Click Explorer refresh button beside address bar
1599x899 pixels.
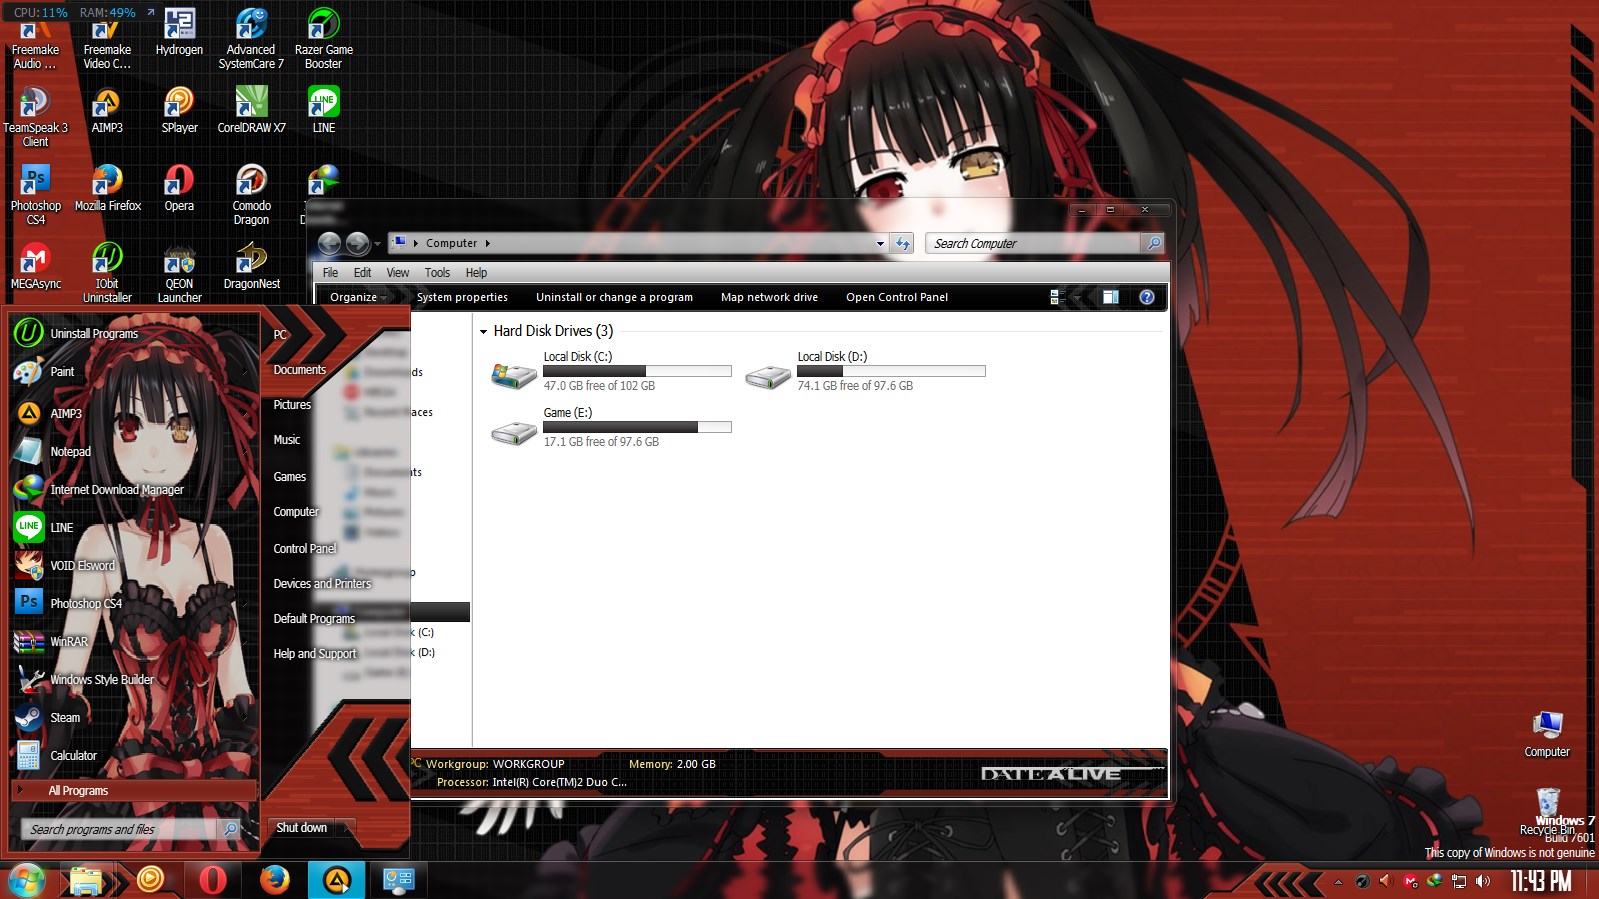tap(903, 243)
